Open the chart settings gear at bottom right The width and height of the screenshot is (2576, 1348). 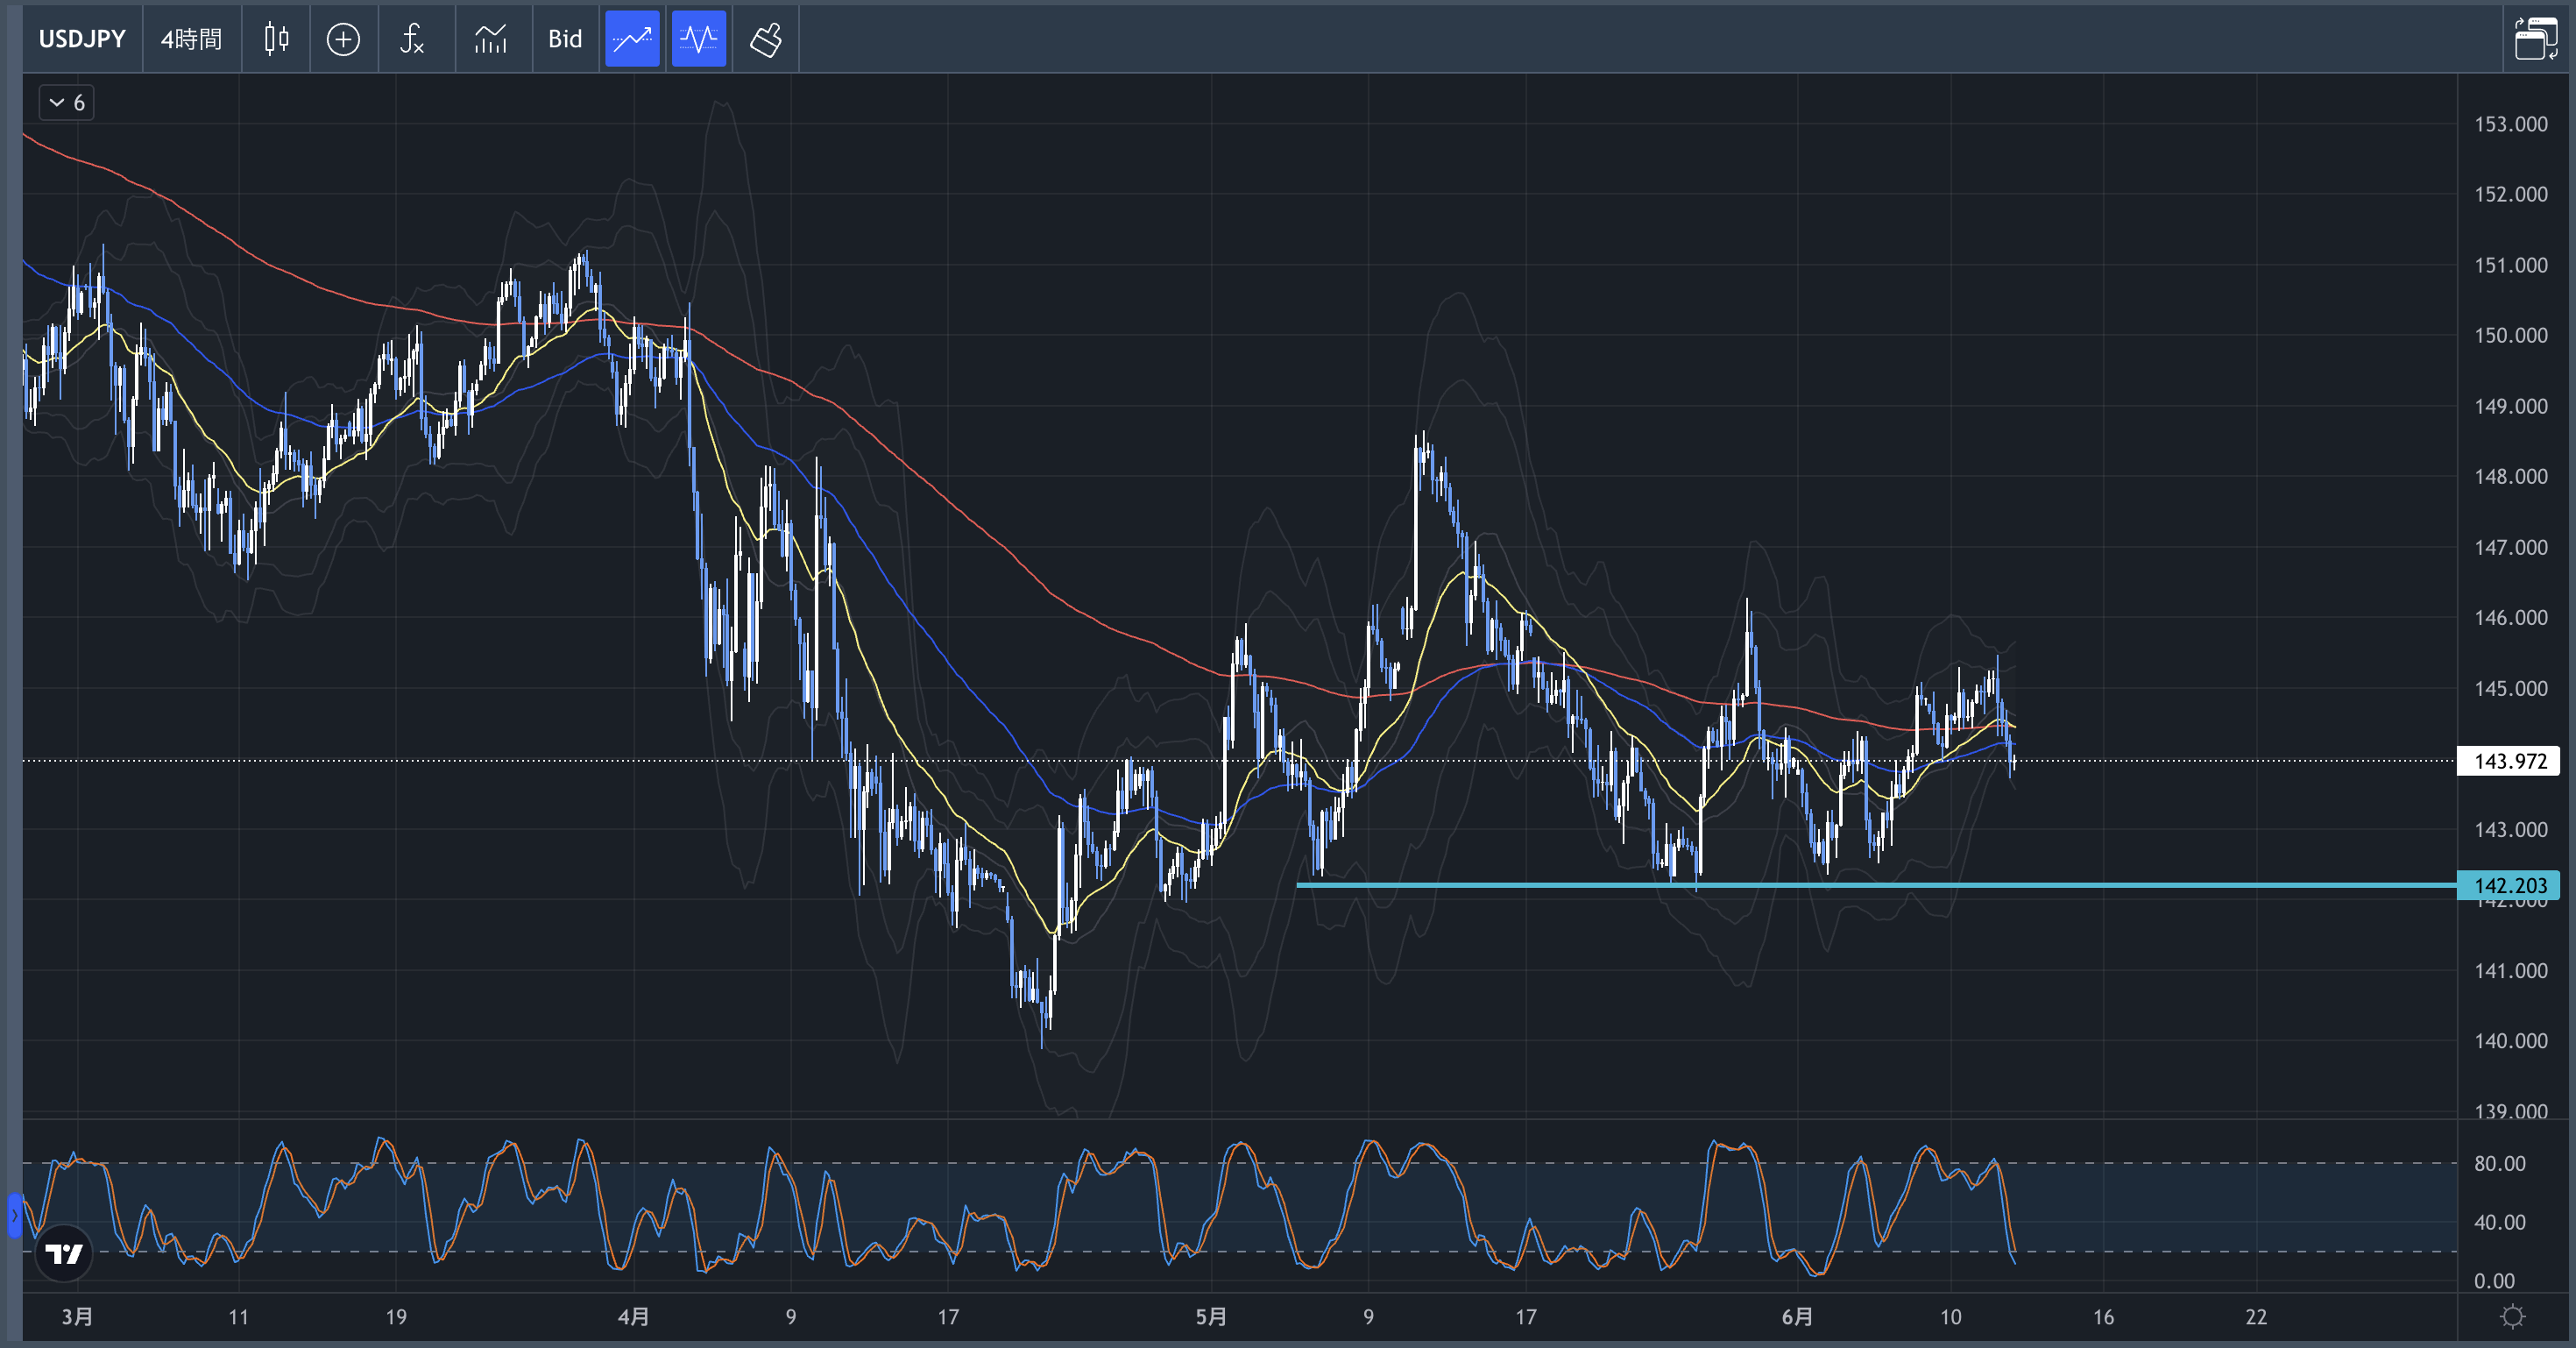click(2513, 1316)
